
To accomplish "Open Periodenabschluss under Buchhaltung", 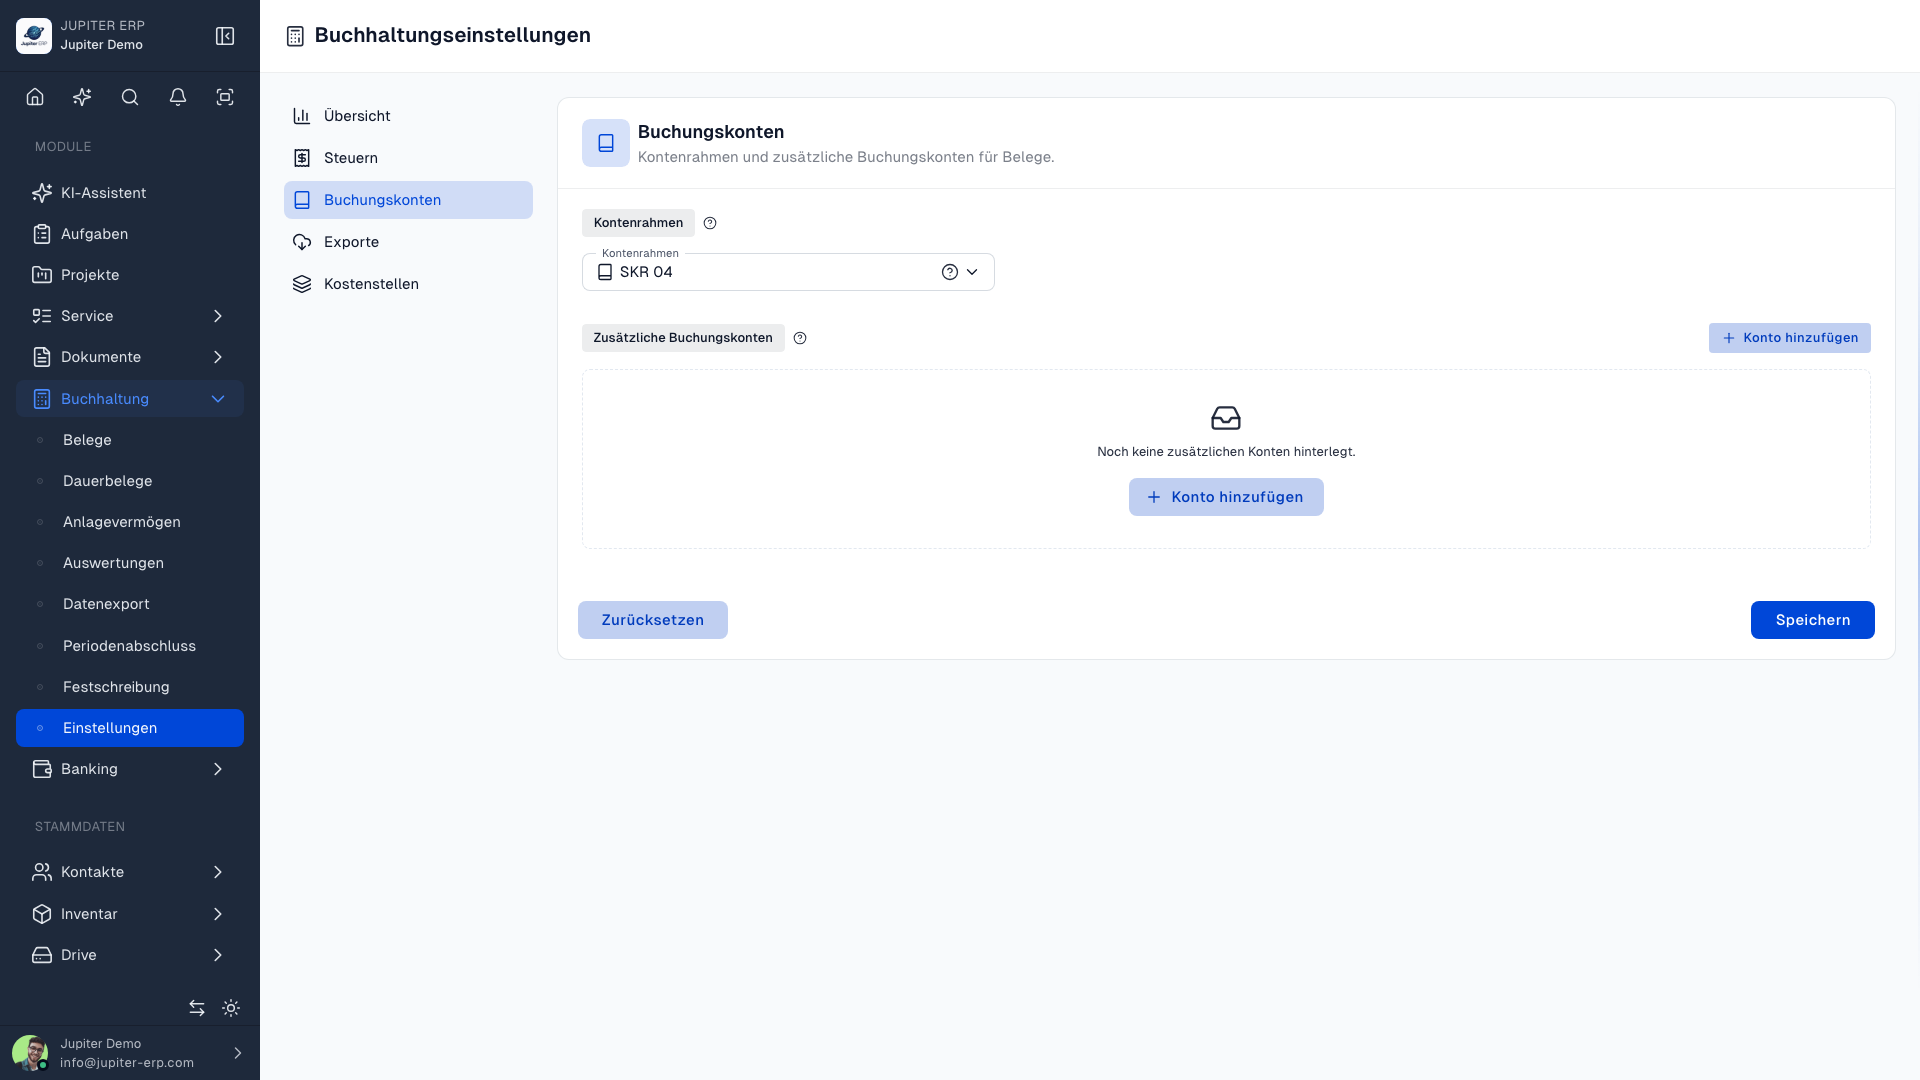I will (130, 646).
